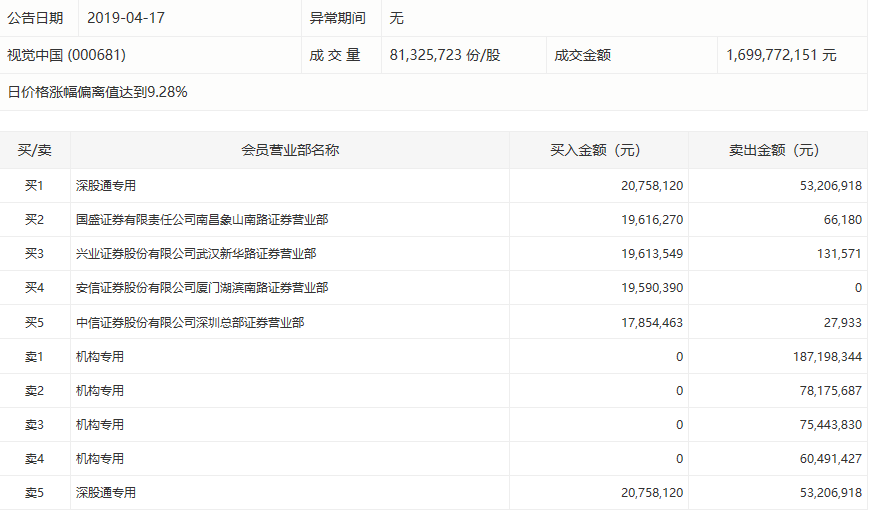Click the 成交金额 value 1,699,772,151 元
Screen dimensions: 869x517
(781, 55)
